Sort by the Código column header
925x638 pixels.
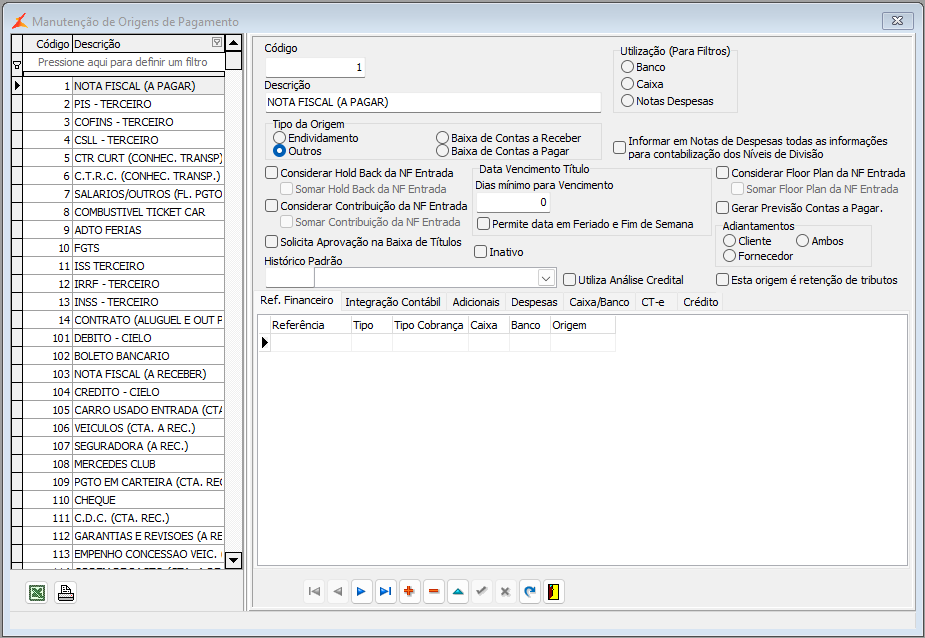(x=47, y=44)
